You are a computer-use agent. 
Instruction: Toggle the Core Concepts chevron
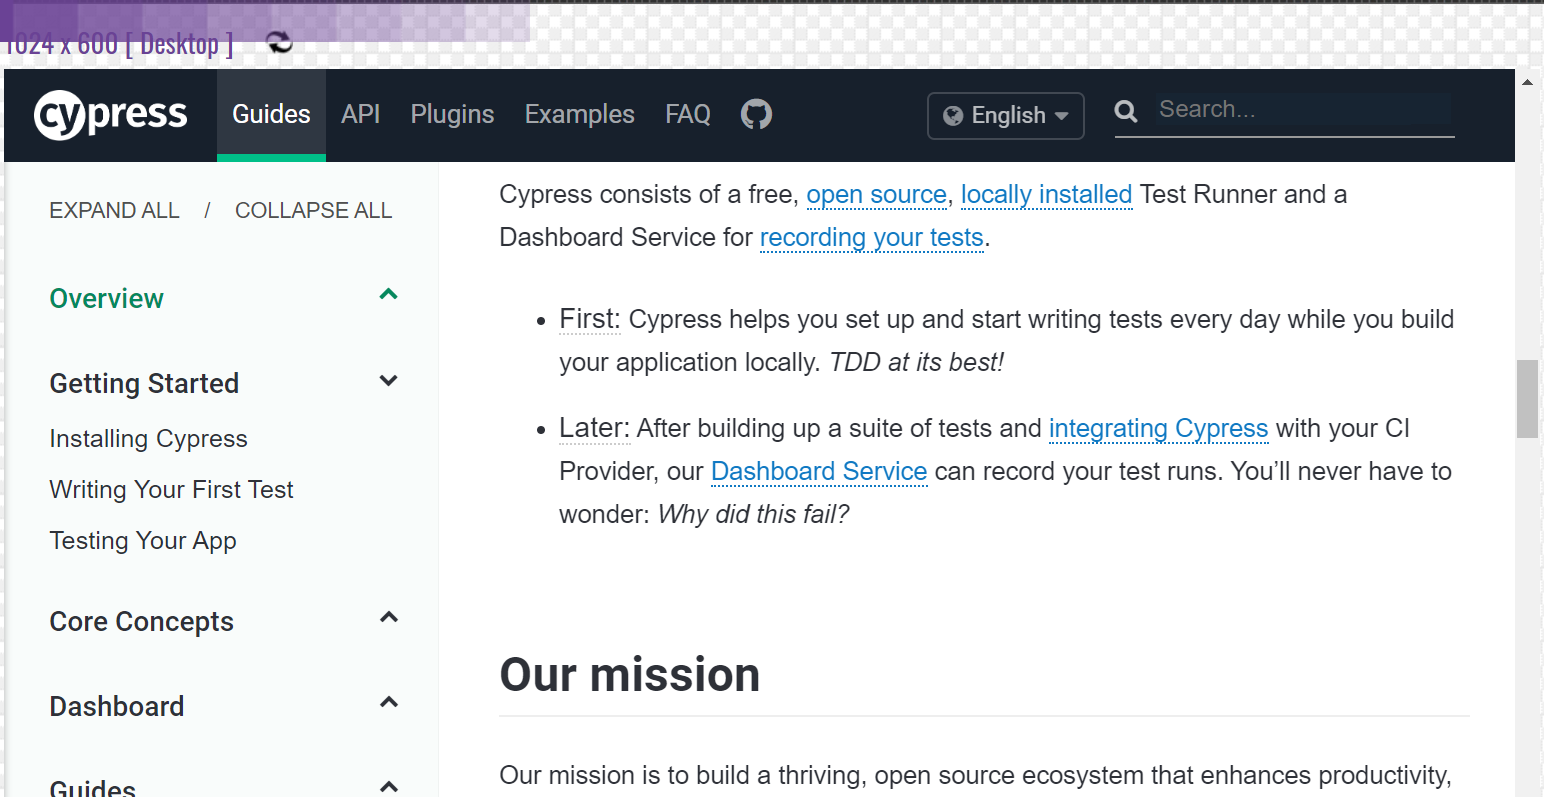click(389, 617)
